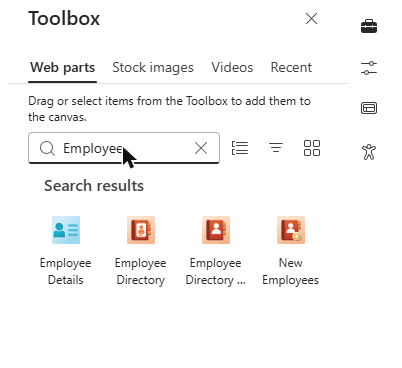402x368 pixels.
Task: Switch to the Videos tab
Action: 232,68
